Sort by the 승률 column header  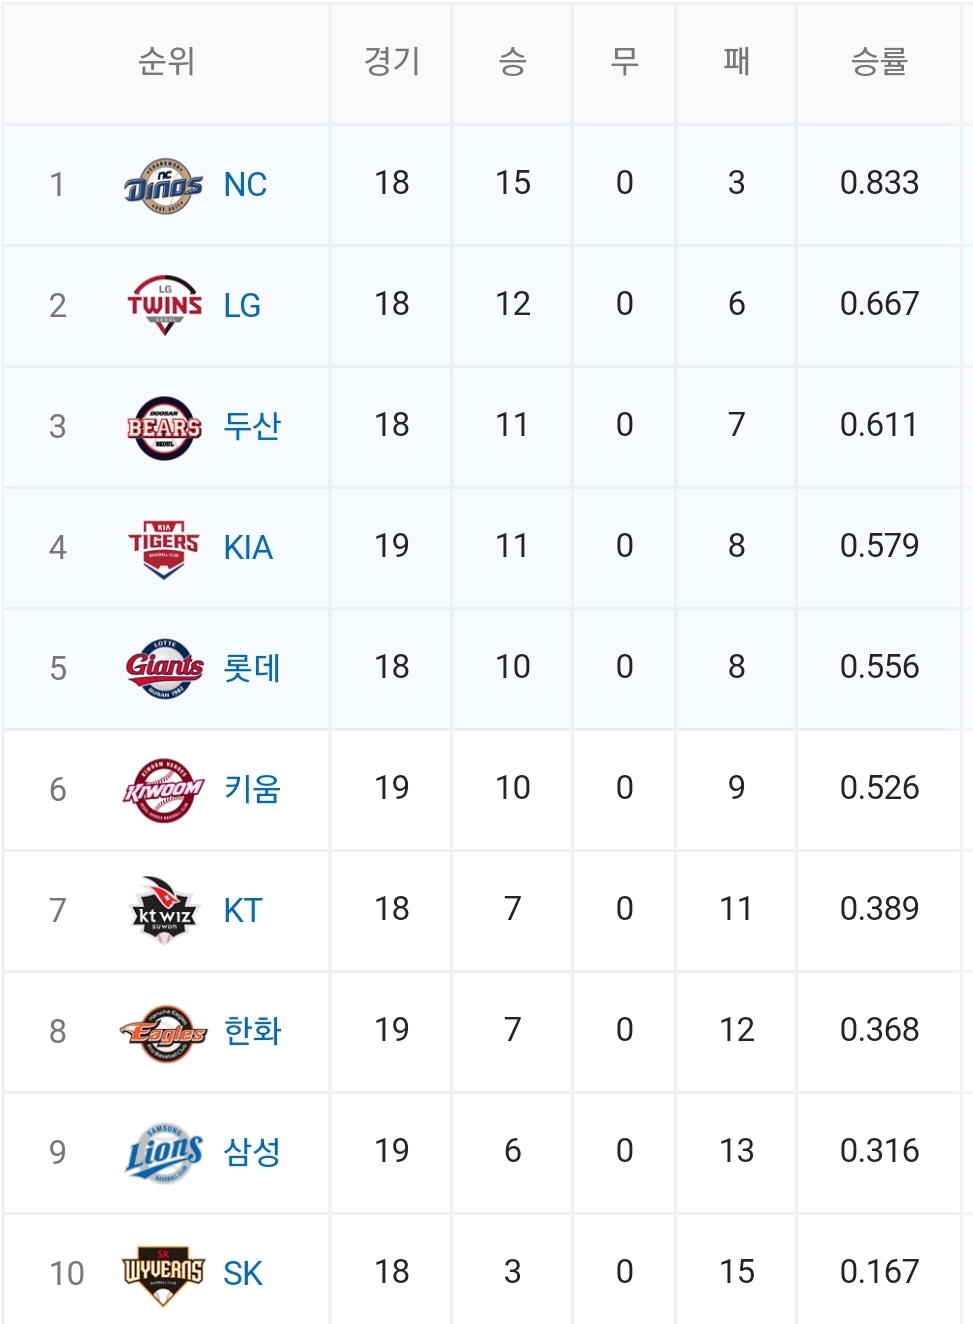click(x=879, y=62)
